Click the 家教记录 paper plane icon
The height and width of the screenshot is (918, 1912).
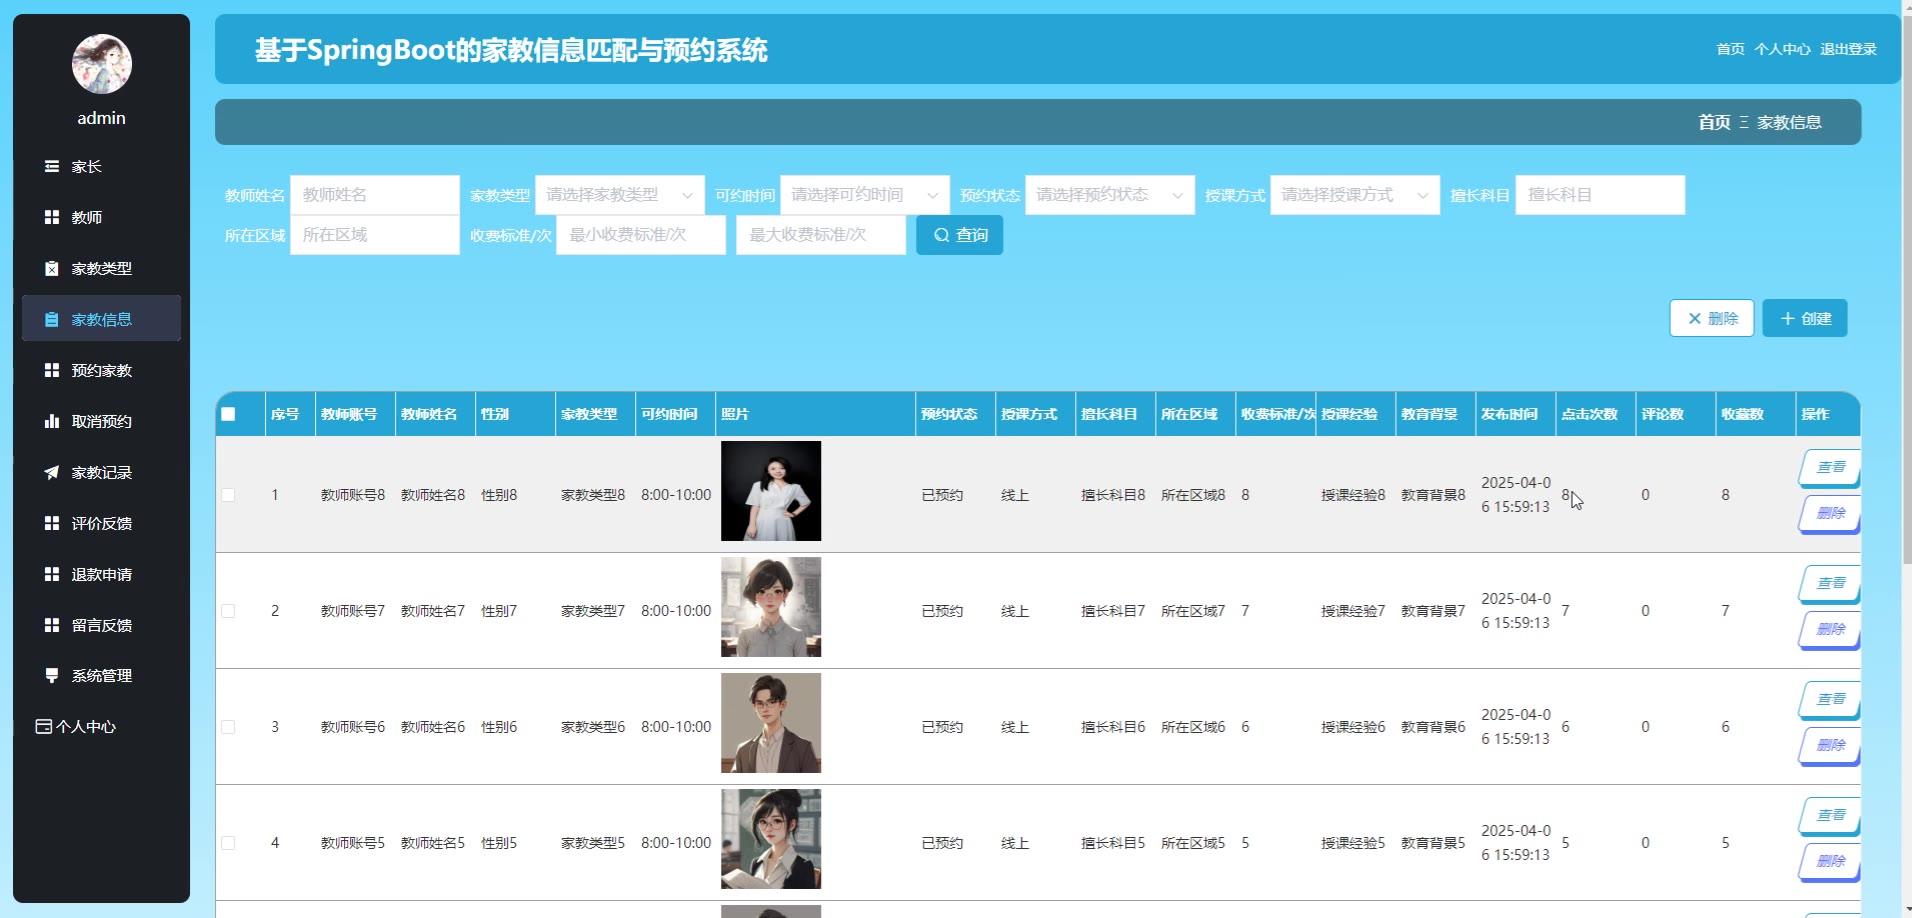click(52, 472)
